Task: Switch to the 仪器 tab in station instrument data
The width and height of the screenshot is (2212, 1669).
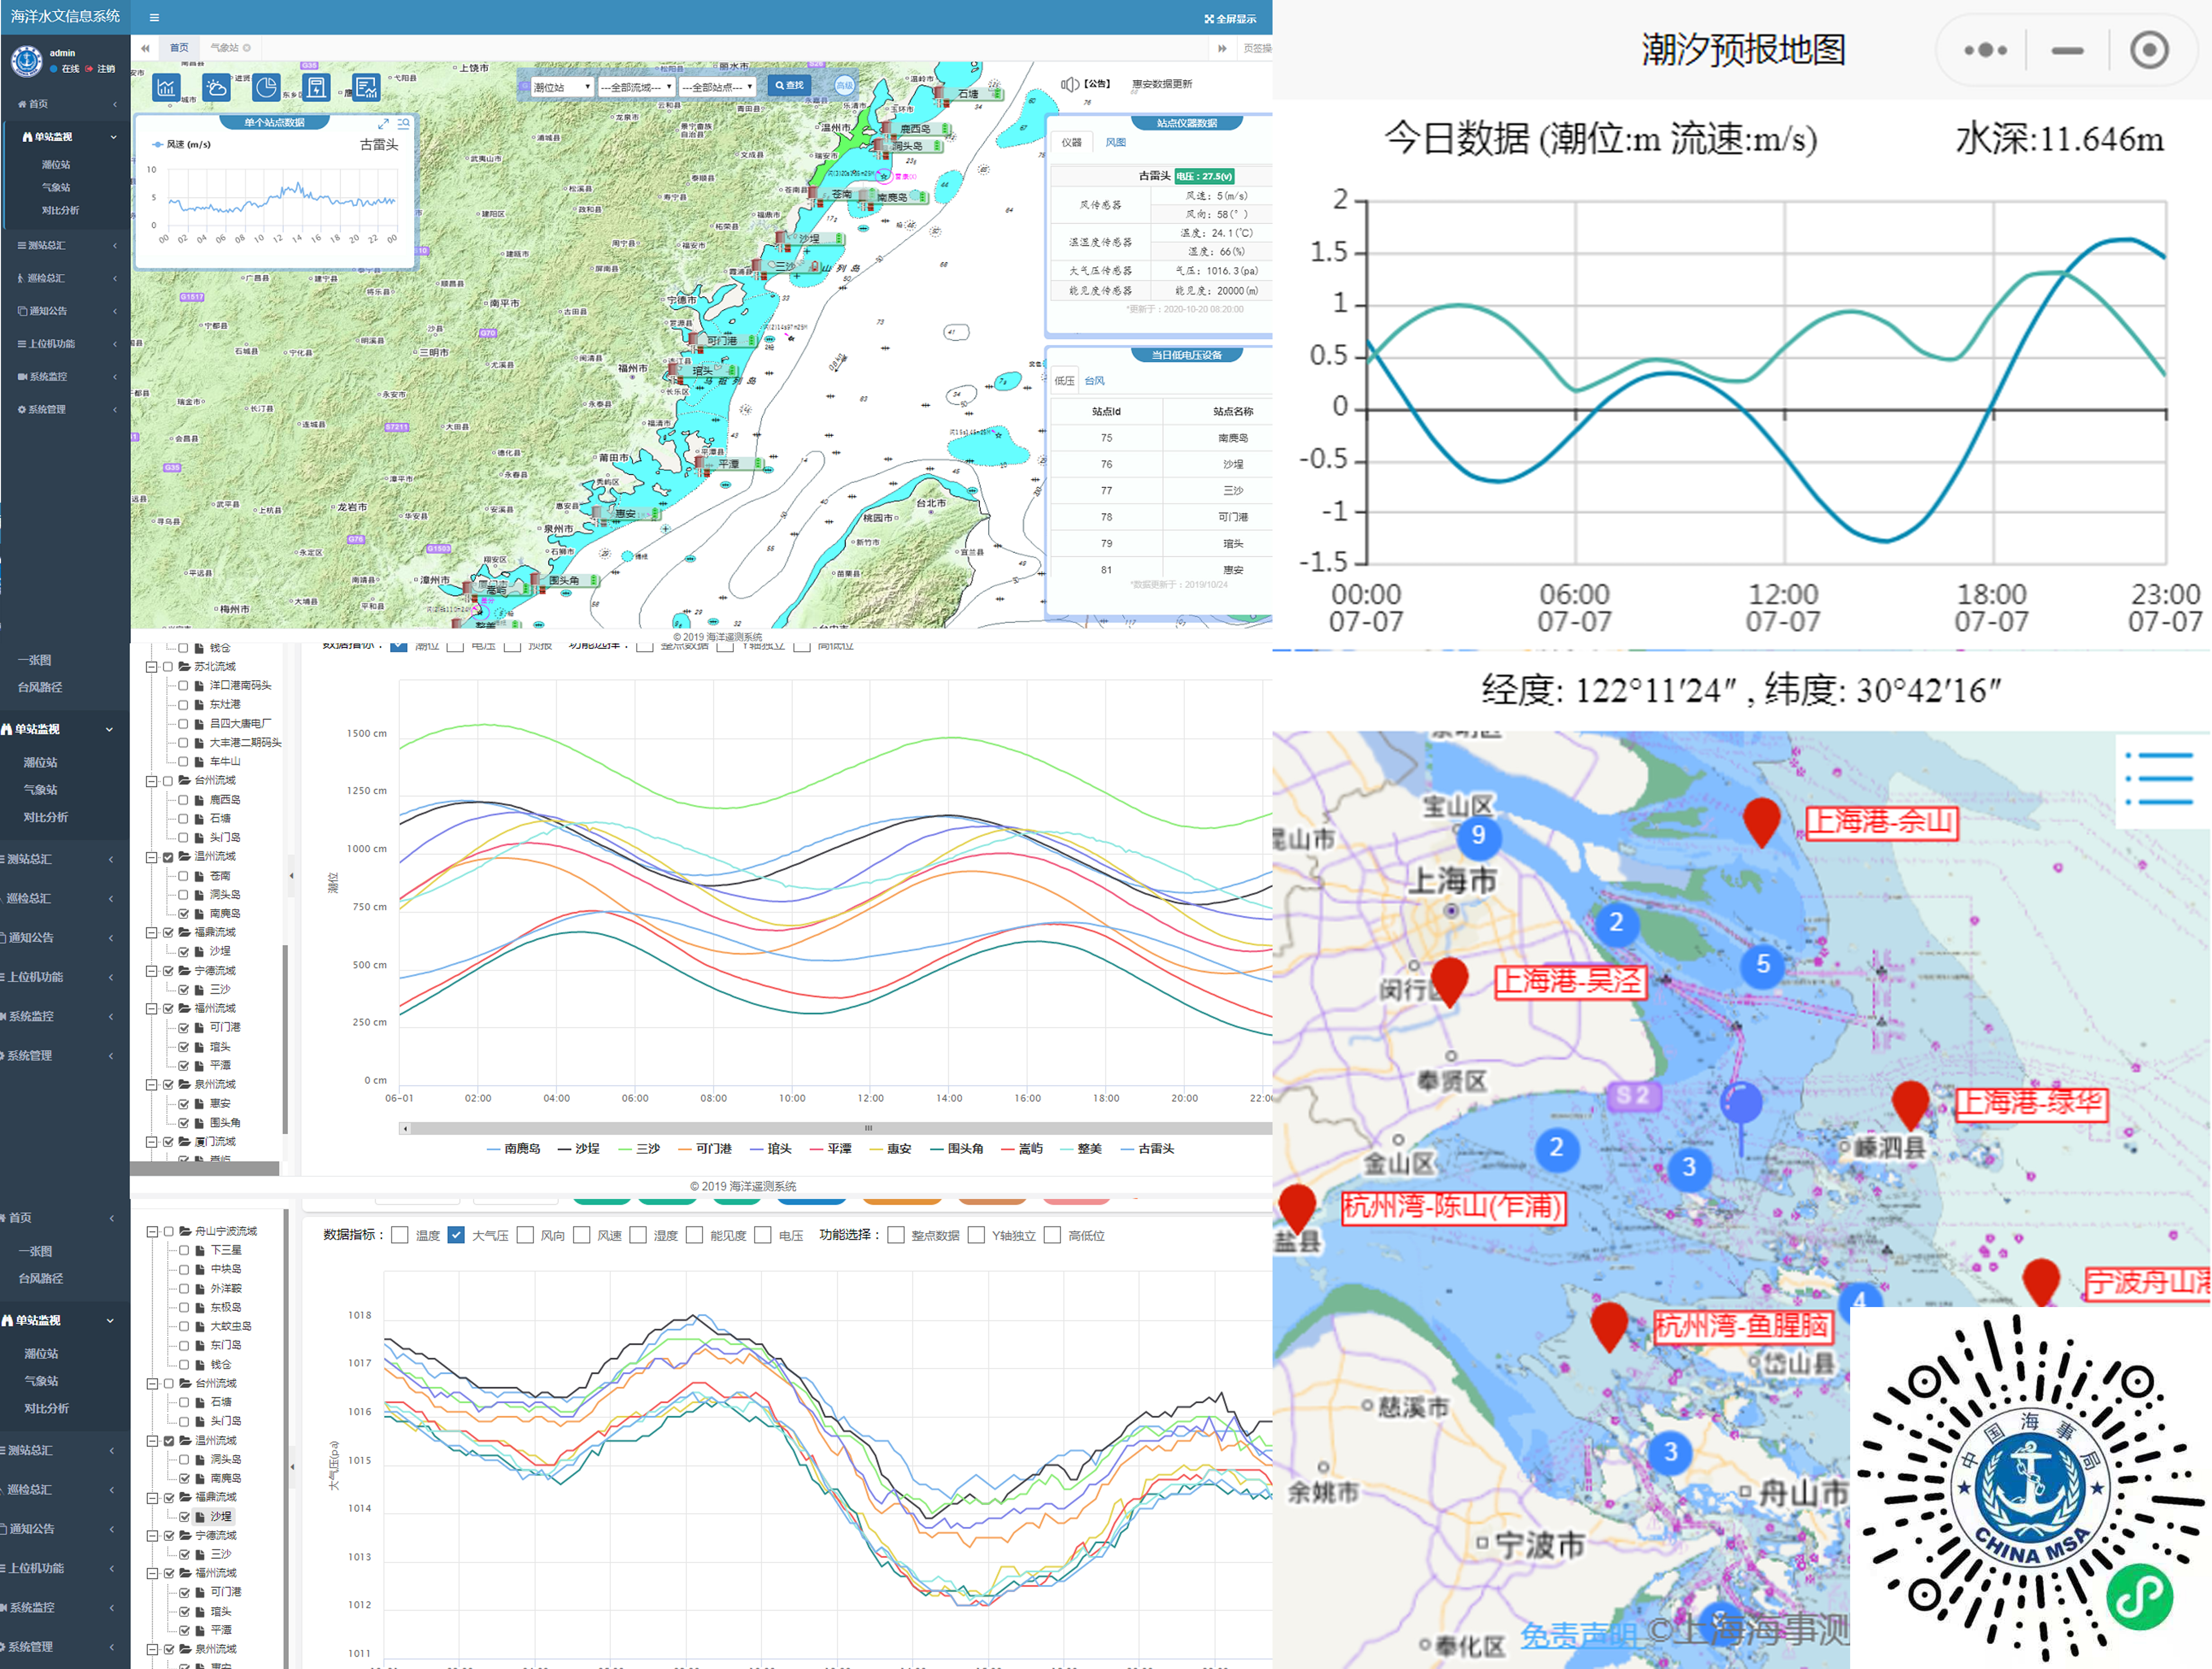Action: coord(1072,142)
